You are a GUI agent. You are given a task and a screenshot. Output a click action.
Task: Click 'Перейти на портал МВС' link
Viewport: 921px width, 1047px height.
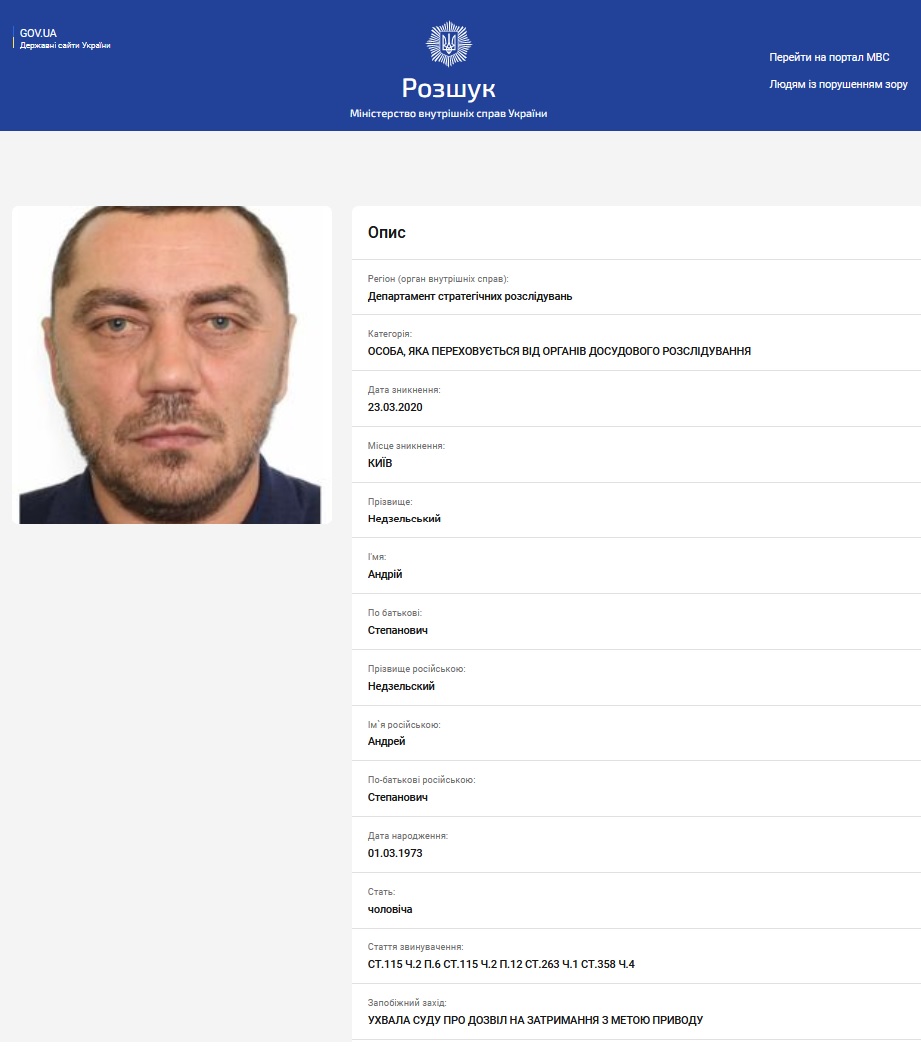tap(829, 57)
